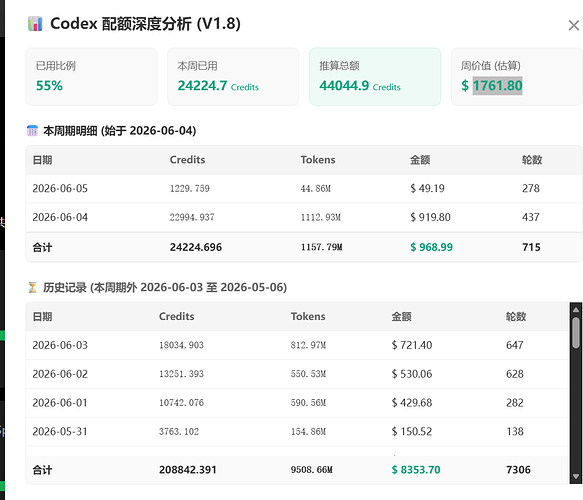Screen dimensions: 583x500
Task: Click history total amount $ 8353.70
Action: [x=416, y=470]
